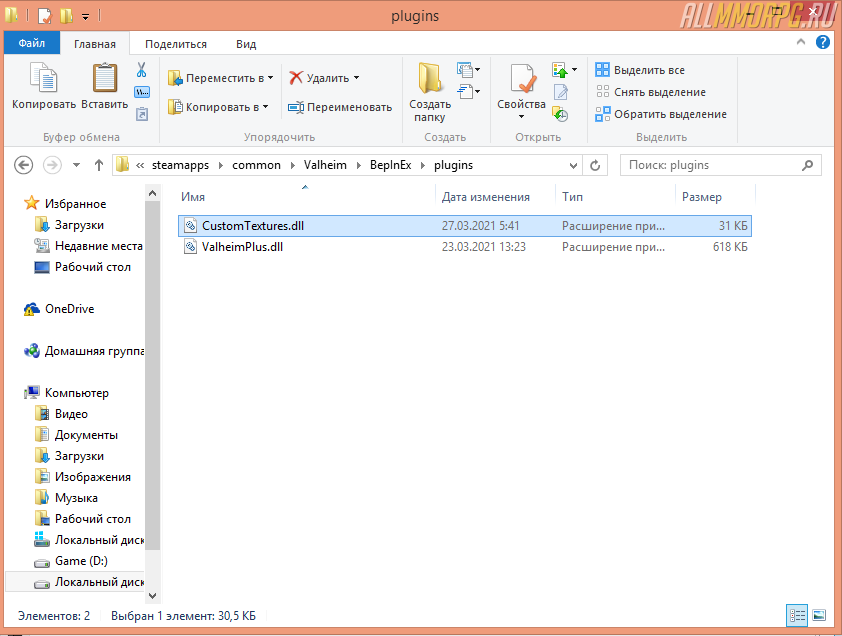
Task: Select the ValheimPlus.dll file
Action: pos(464,247)
